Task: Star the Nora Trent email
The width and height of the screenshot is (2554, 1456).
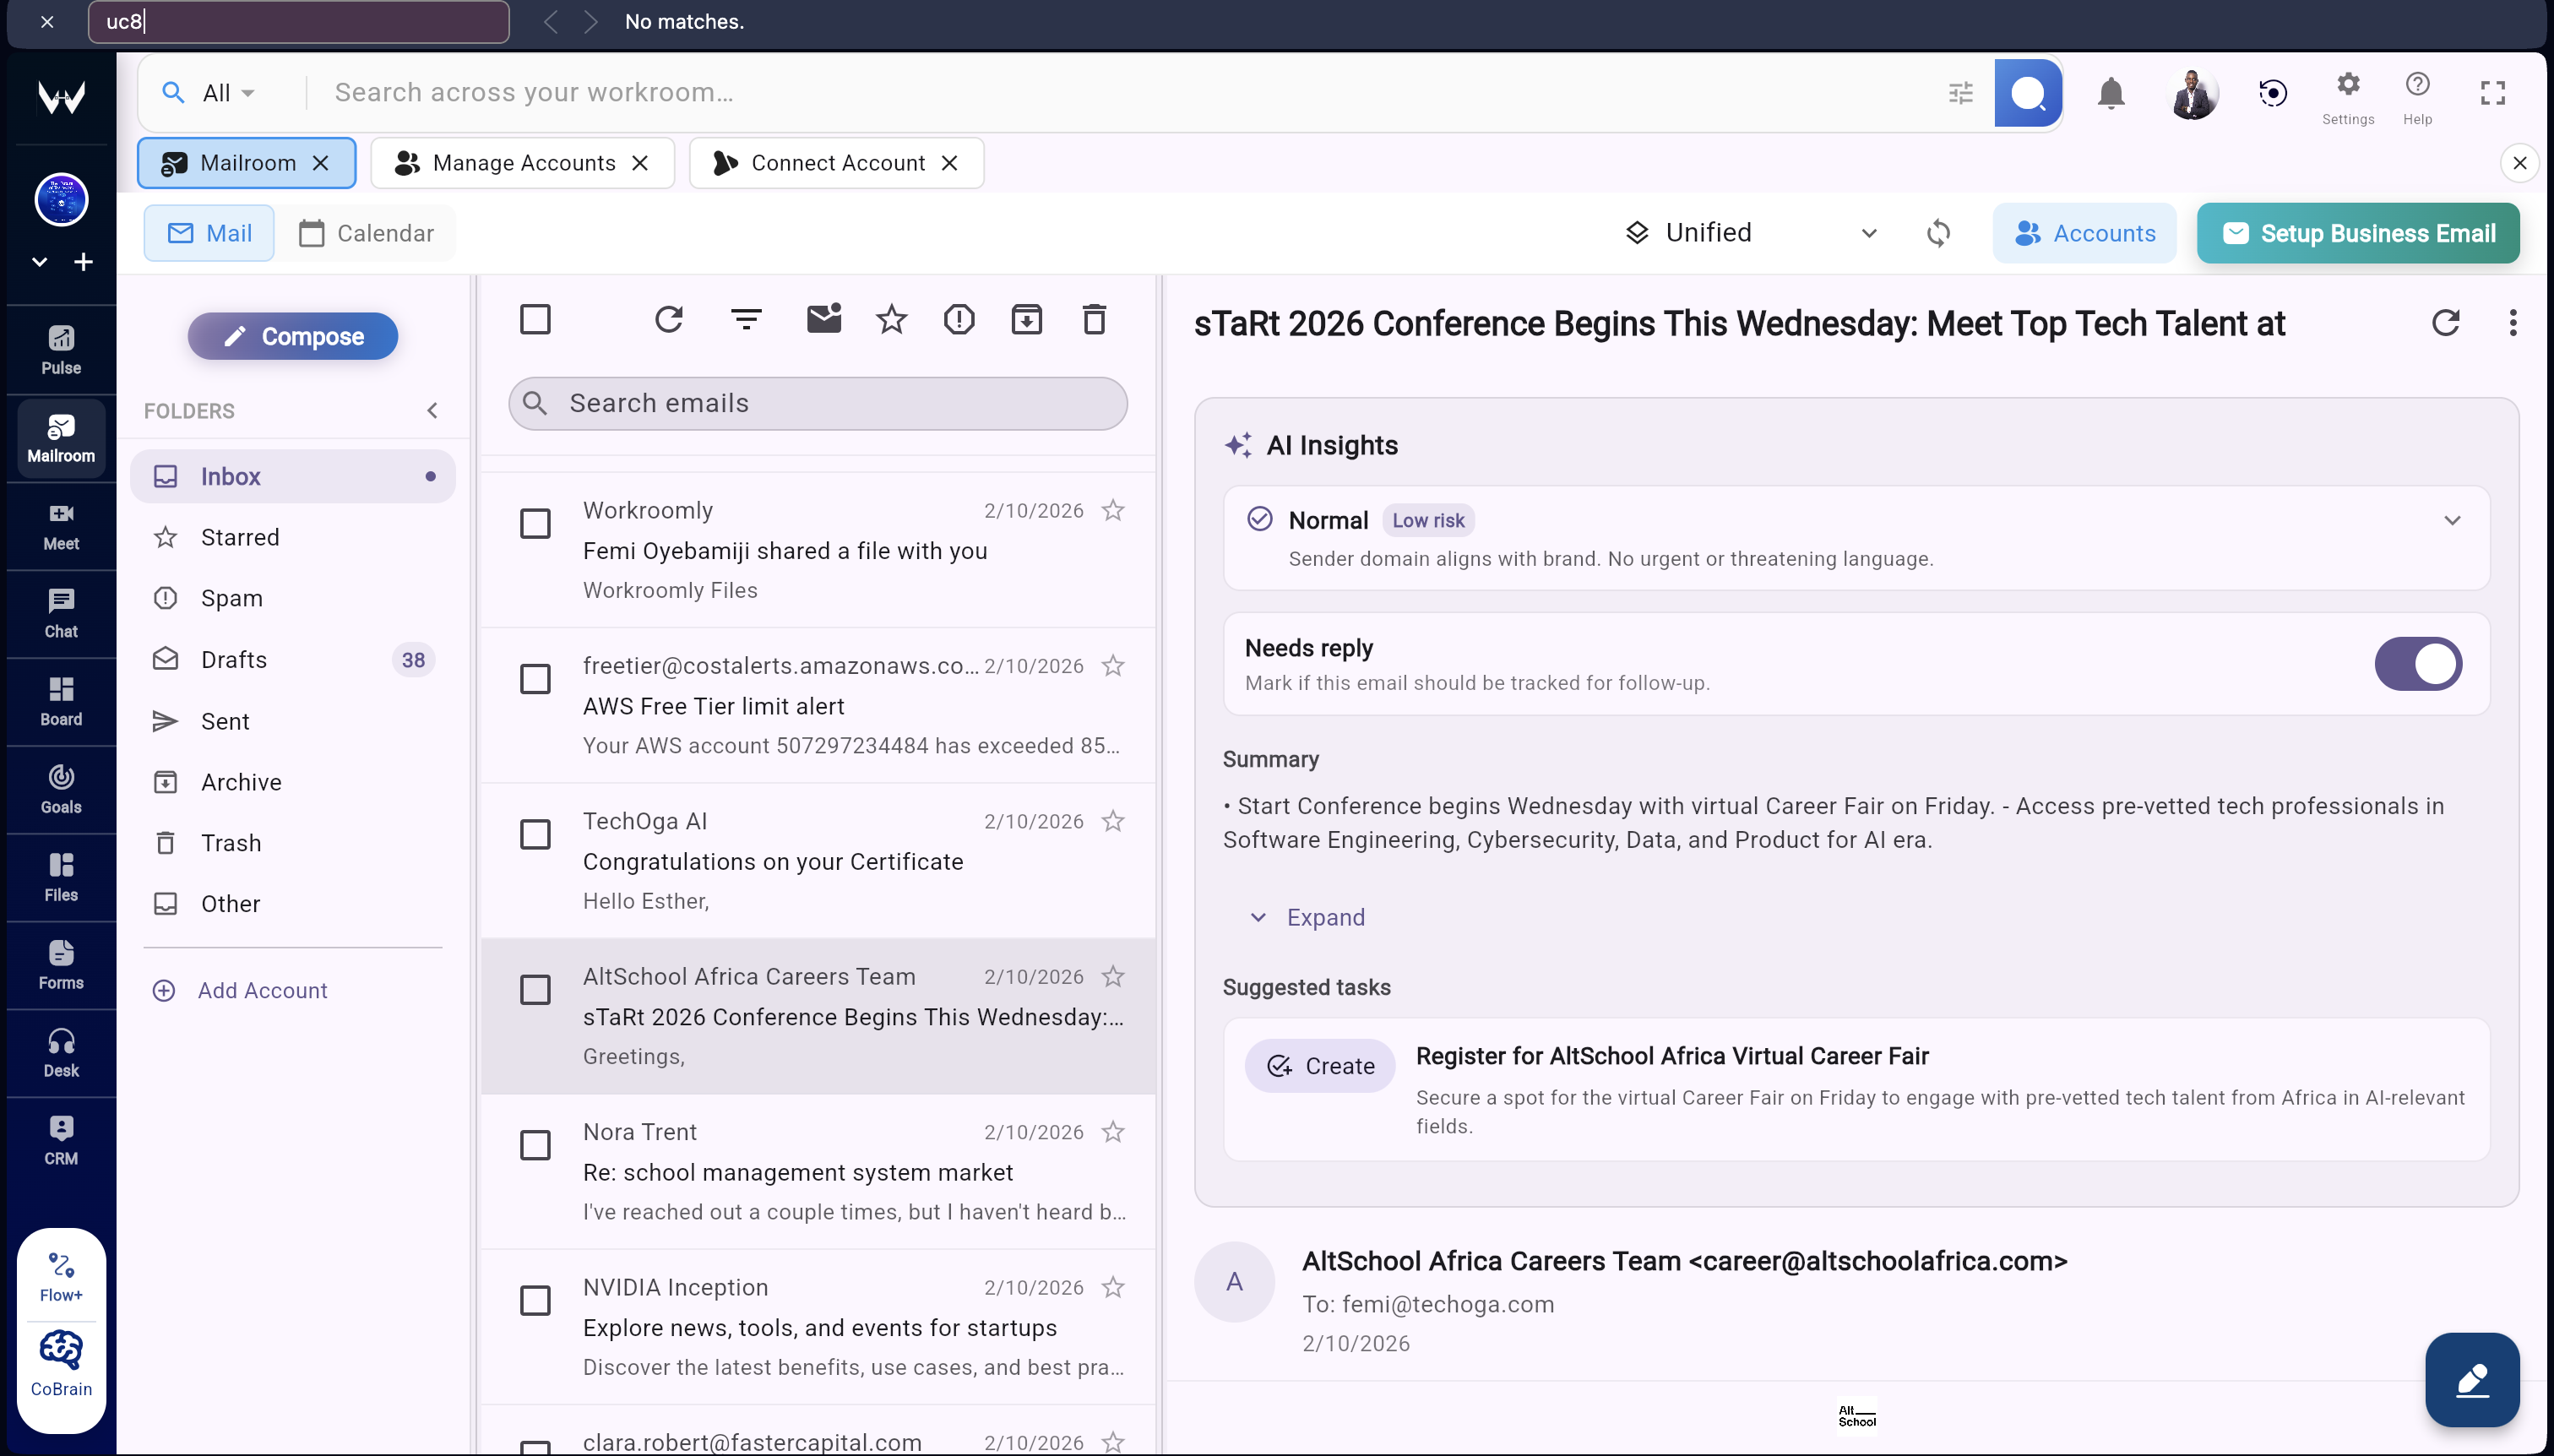Action: pyautogui.click(x=1112, y=1131)
